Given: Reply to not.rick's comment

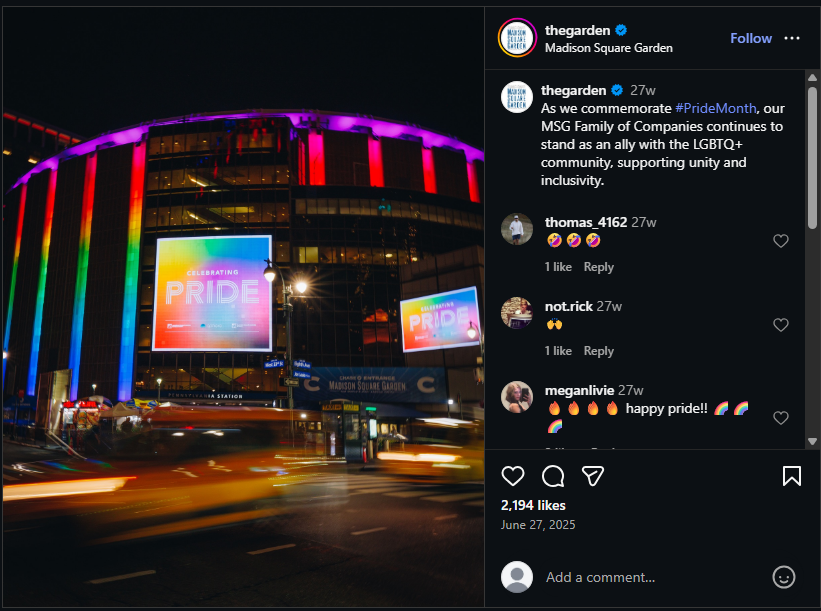Looking at the screenshot, I should [598, 351].
